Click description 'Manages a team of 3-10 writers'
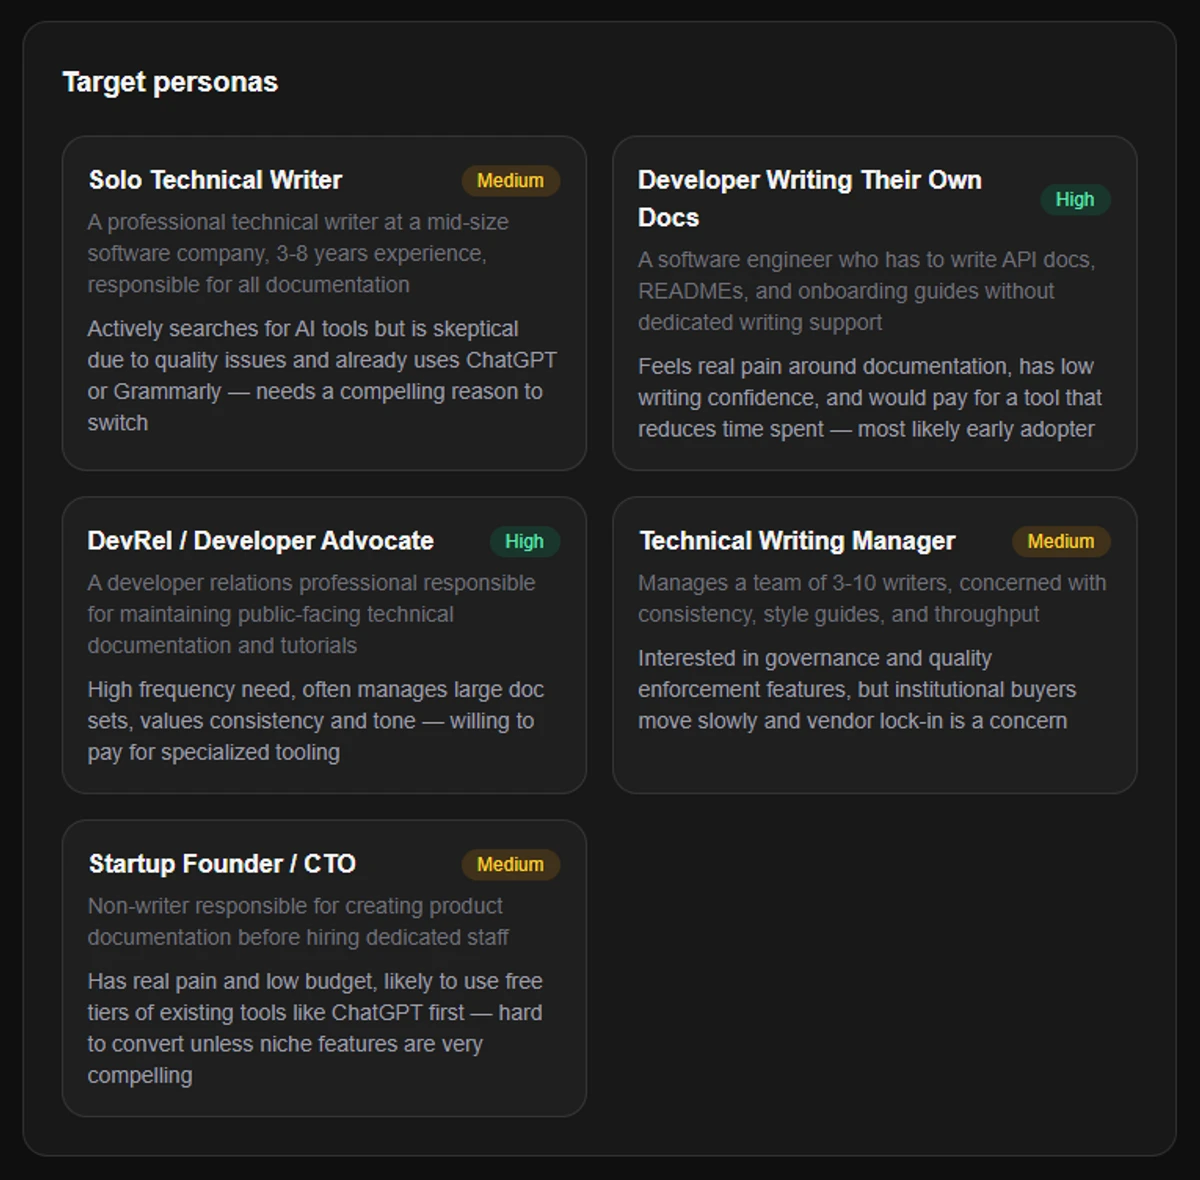 tap(872, 598)
